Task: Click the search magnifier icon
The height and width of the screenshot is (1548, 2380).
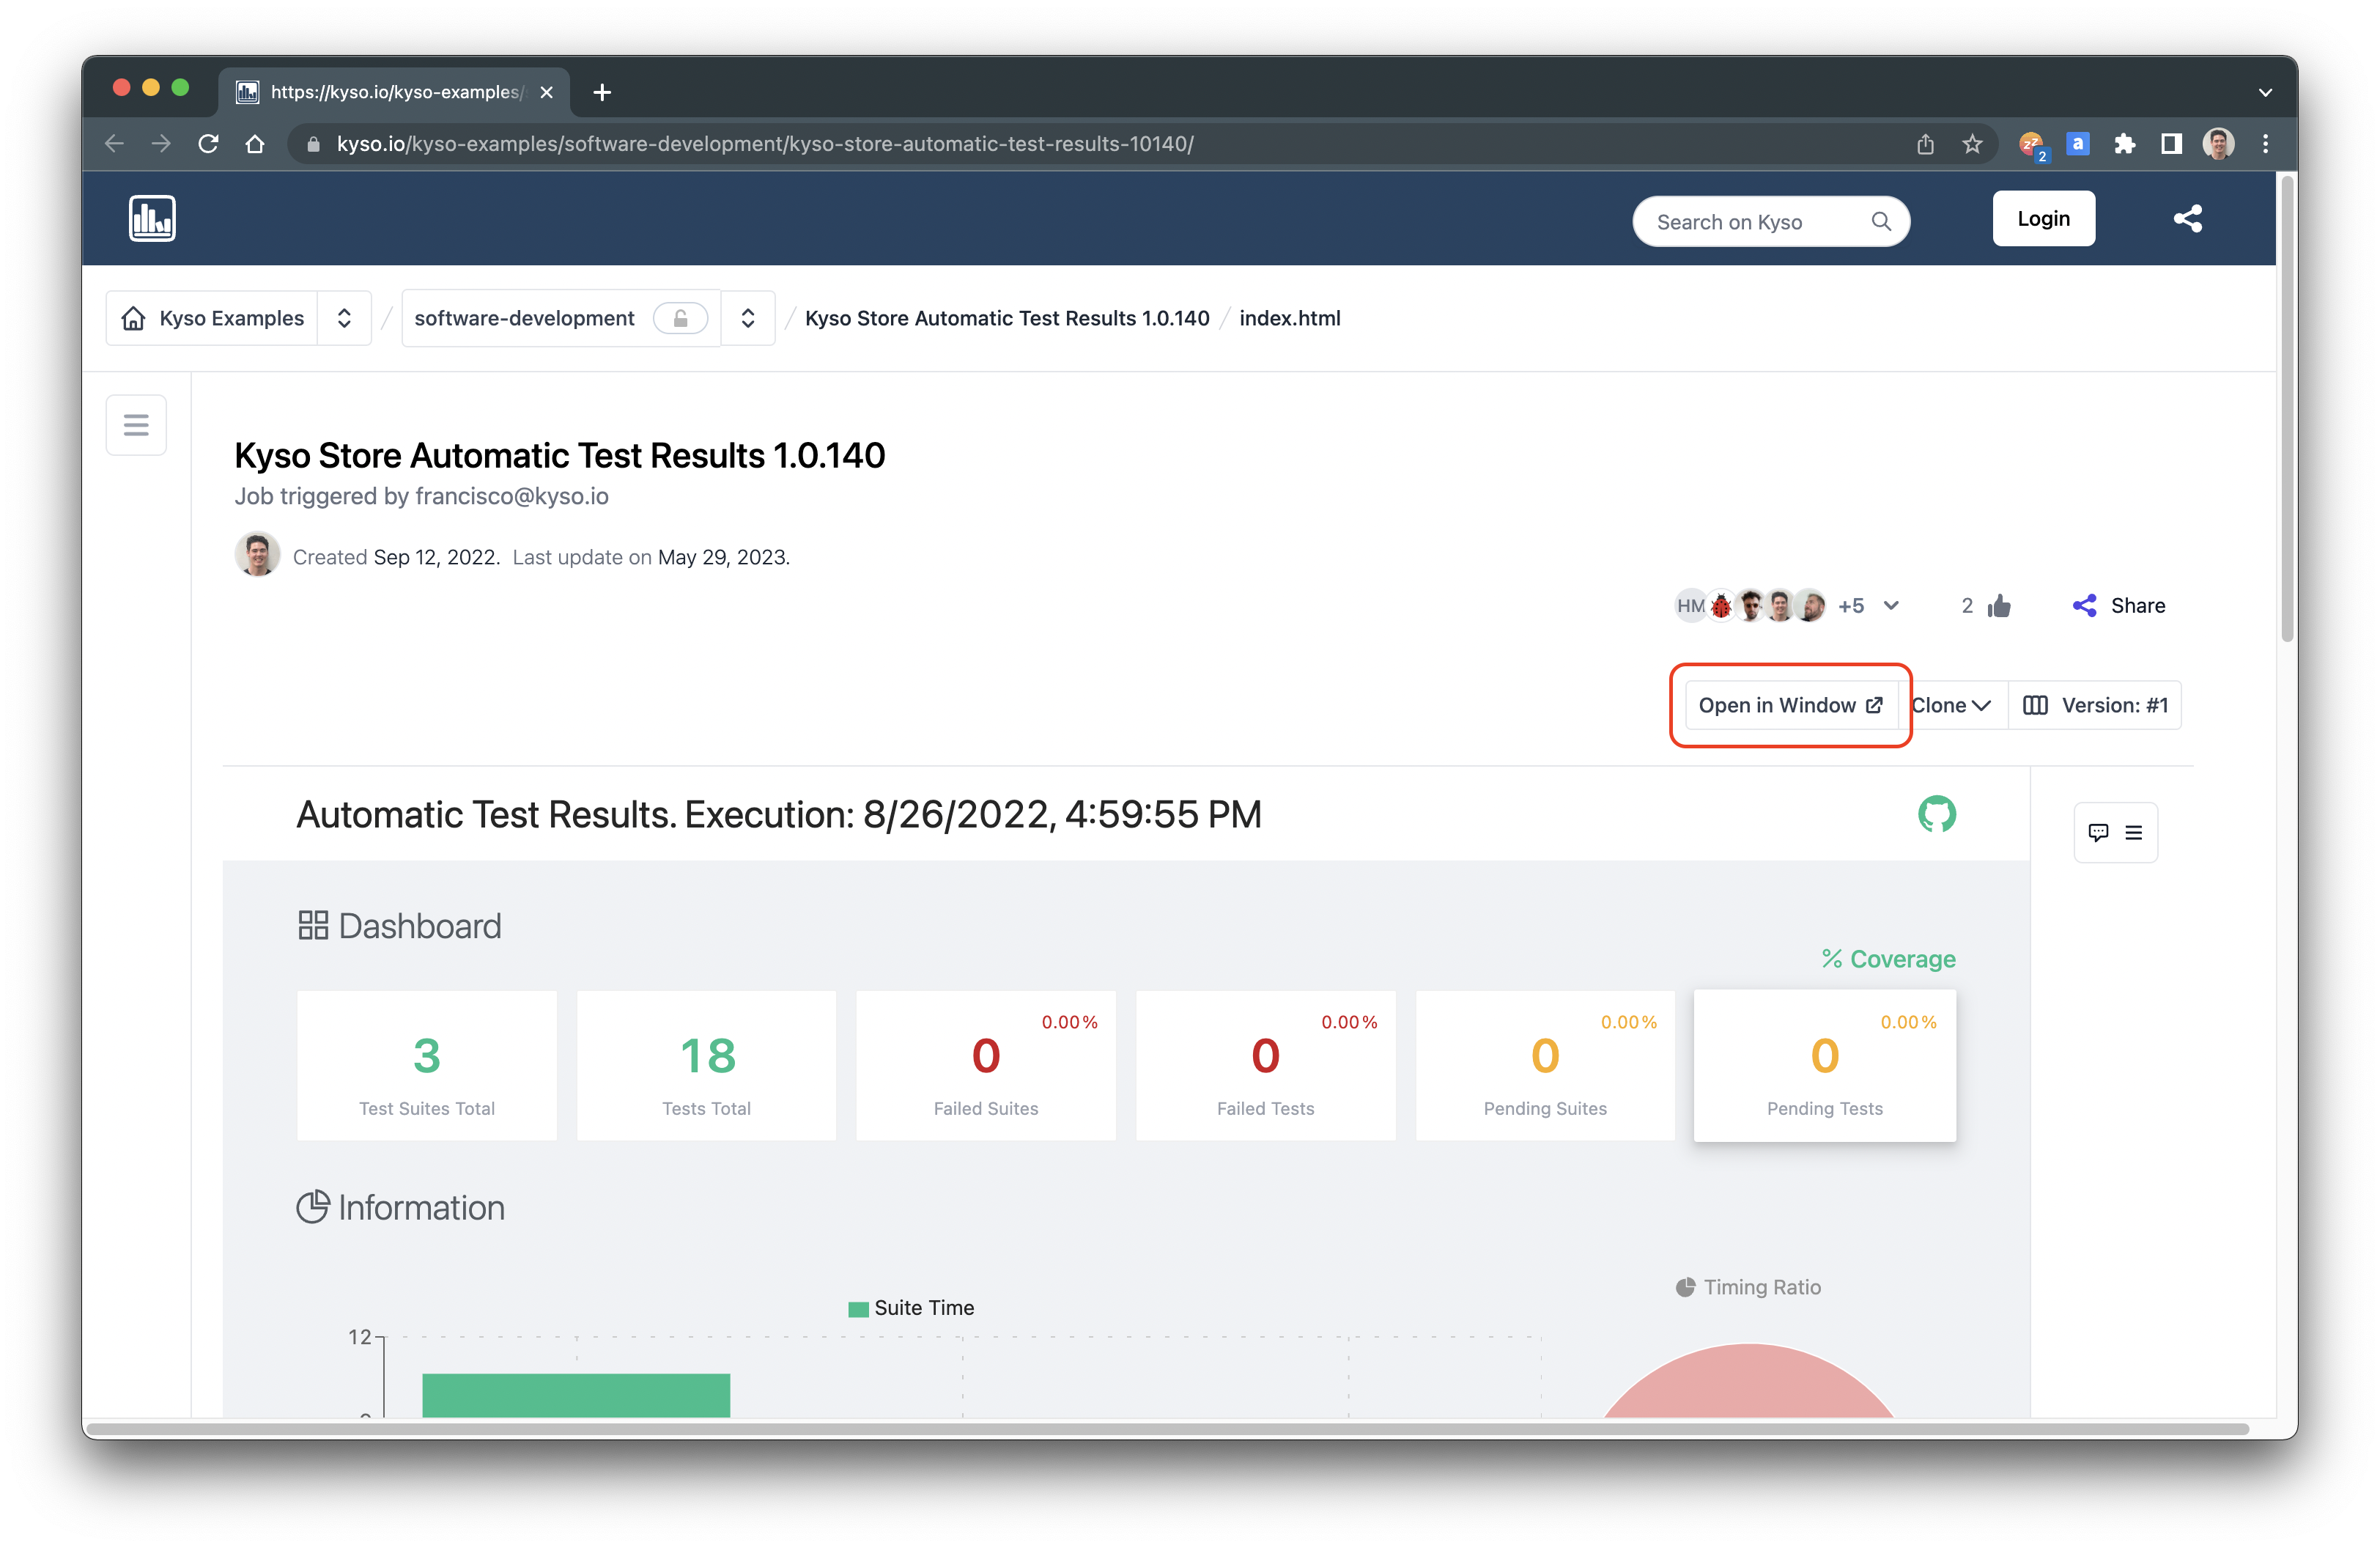Action: coord(1881,221)
